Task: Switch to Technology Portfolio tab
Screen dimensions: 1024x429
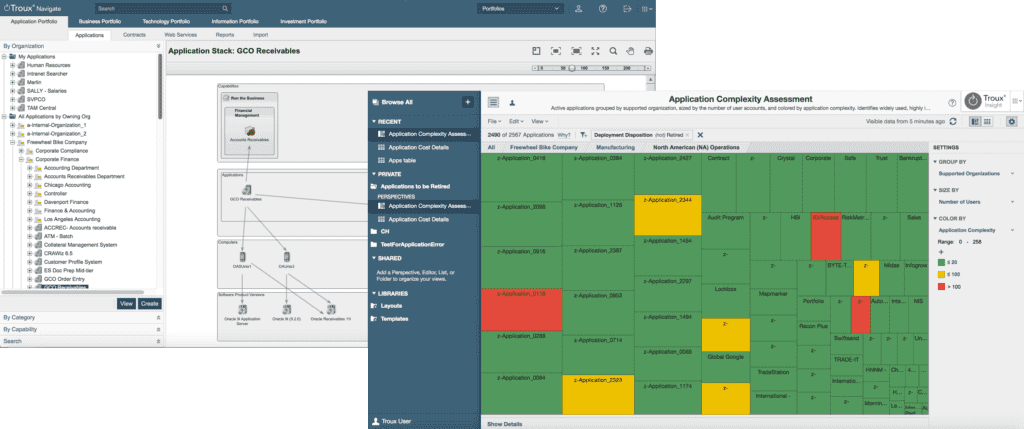Action: tap(166, 22)
